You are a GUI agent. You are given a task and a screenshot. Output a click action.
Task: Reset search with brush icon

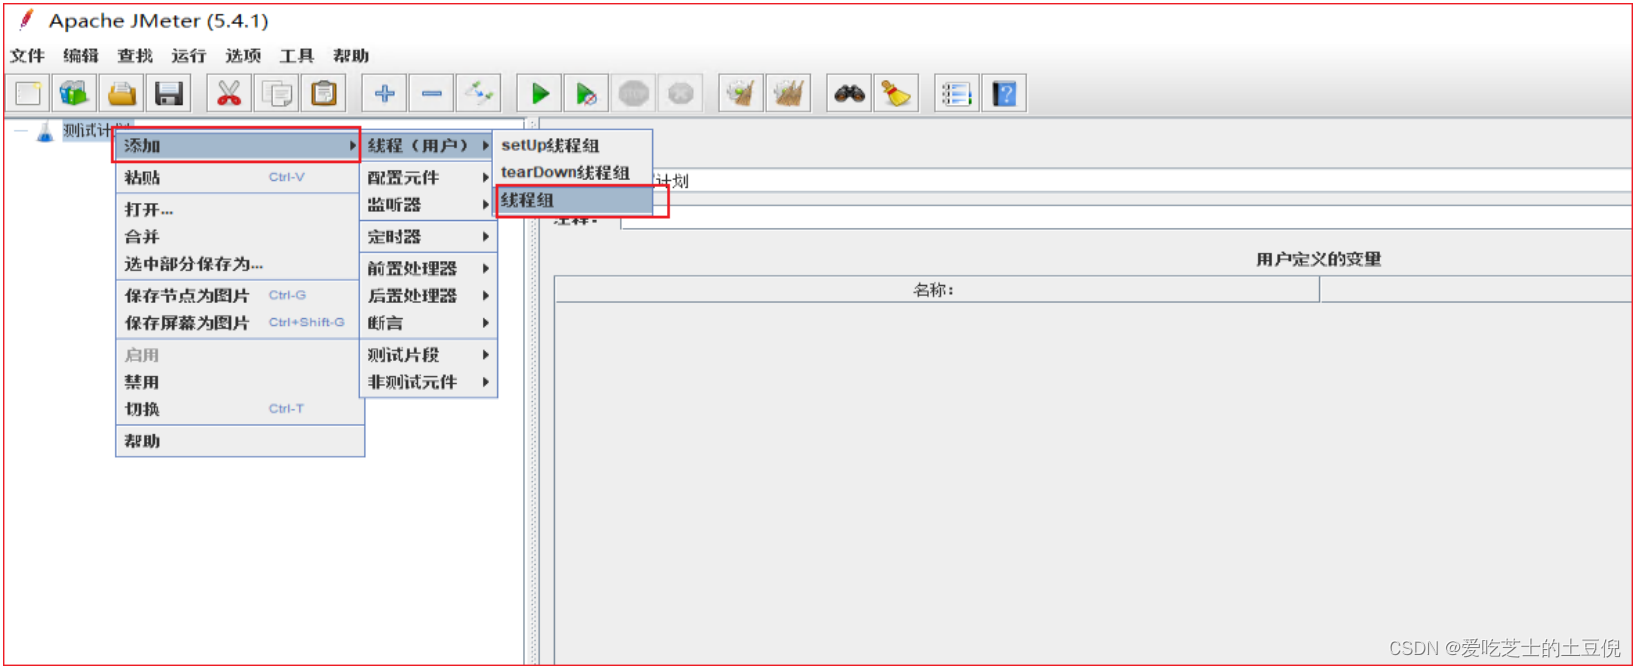[896, 94]
